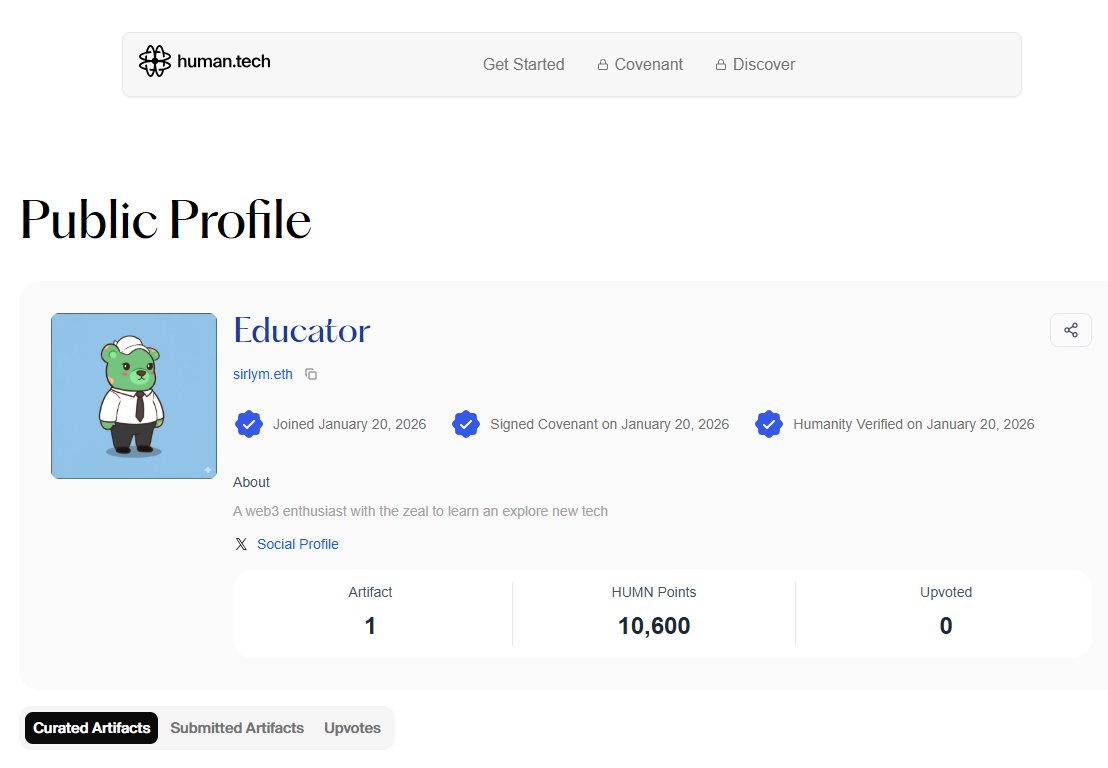This screenshot has width=1108, height=768.
Task: Click the 10,600 points value
Action: [654, 626]
